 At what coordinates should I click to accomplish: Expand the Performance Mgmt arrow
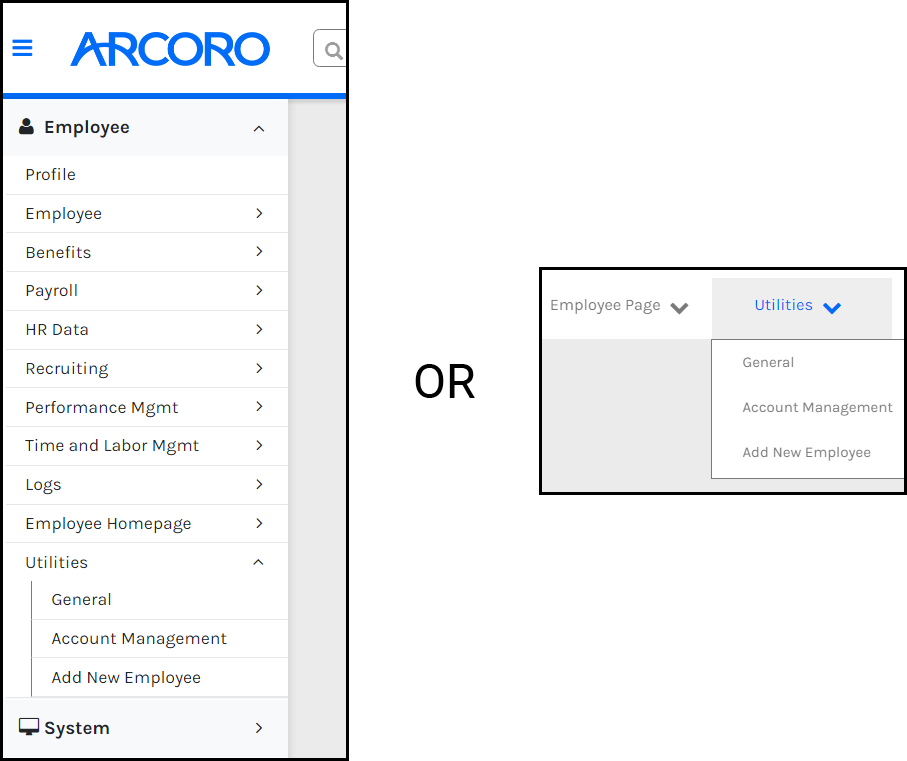(259, 407)
